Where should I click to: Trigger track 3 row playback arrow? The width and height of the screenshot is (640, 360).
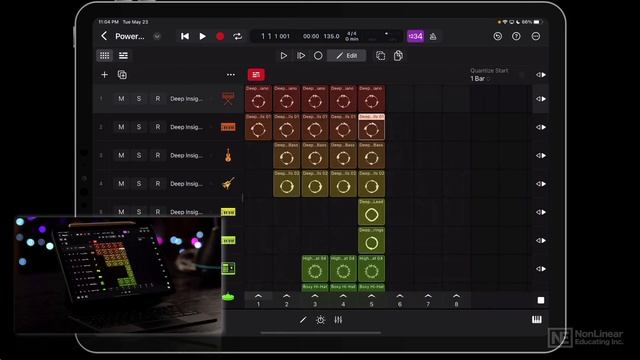tap(541, 156)
